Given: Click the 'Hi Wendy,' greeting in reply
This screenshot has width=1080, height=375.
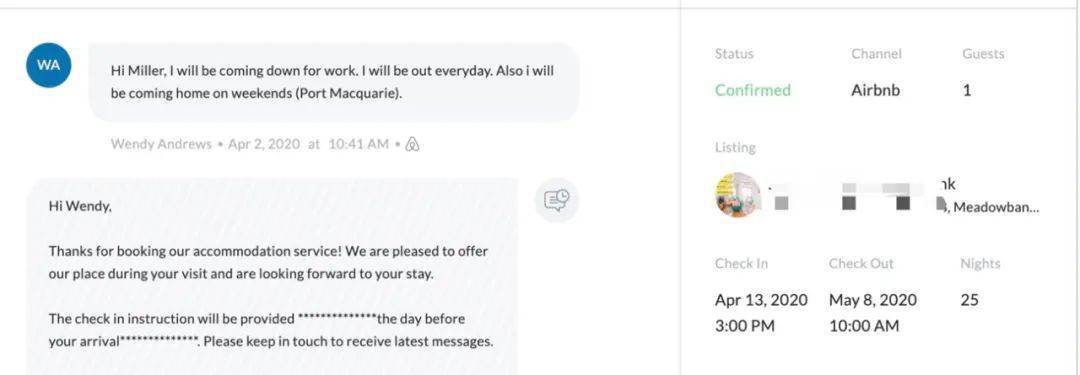Looking at the screenshot, I should pyautogui.click(x=80, y=205).
